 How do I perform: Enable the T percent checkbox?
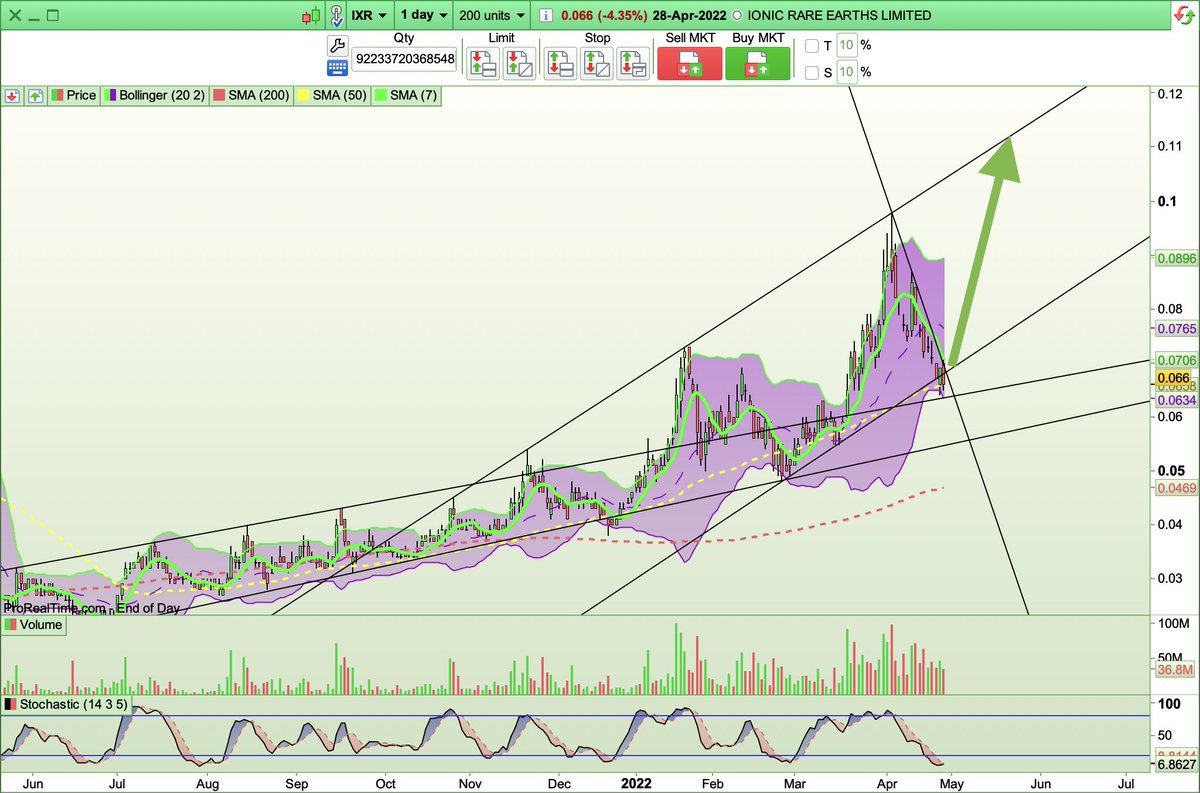coord(812,45)
